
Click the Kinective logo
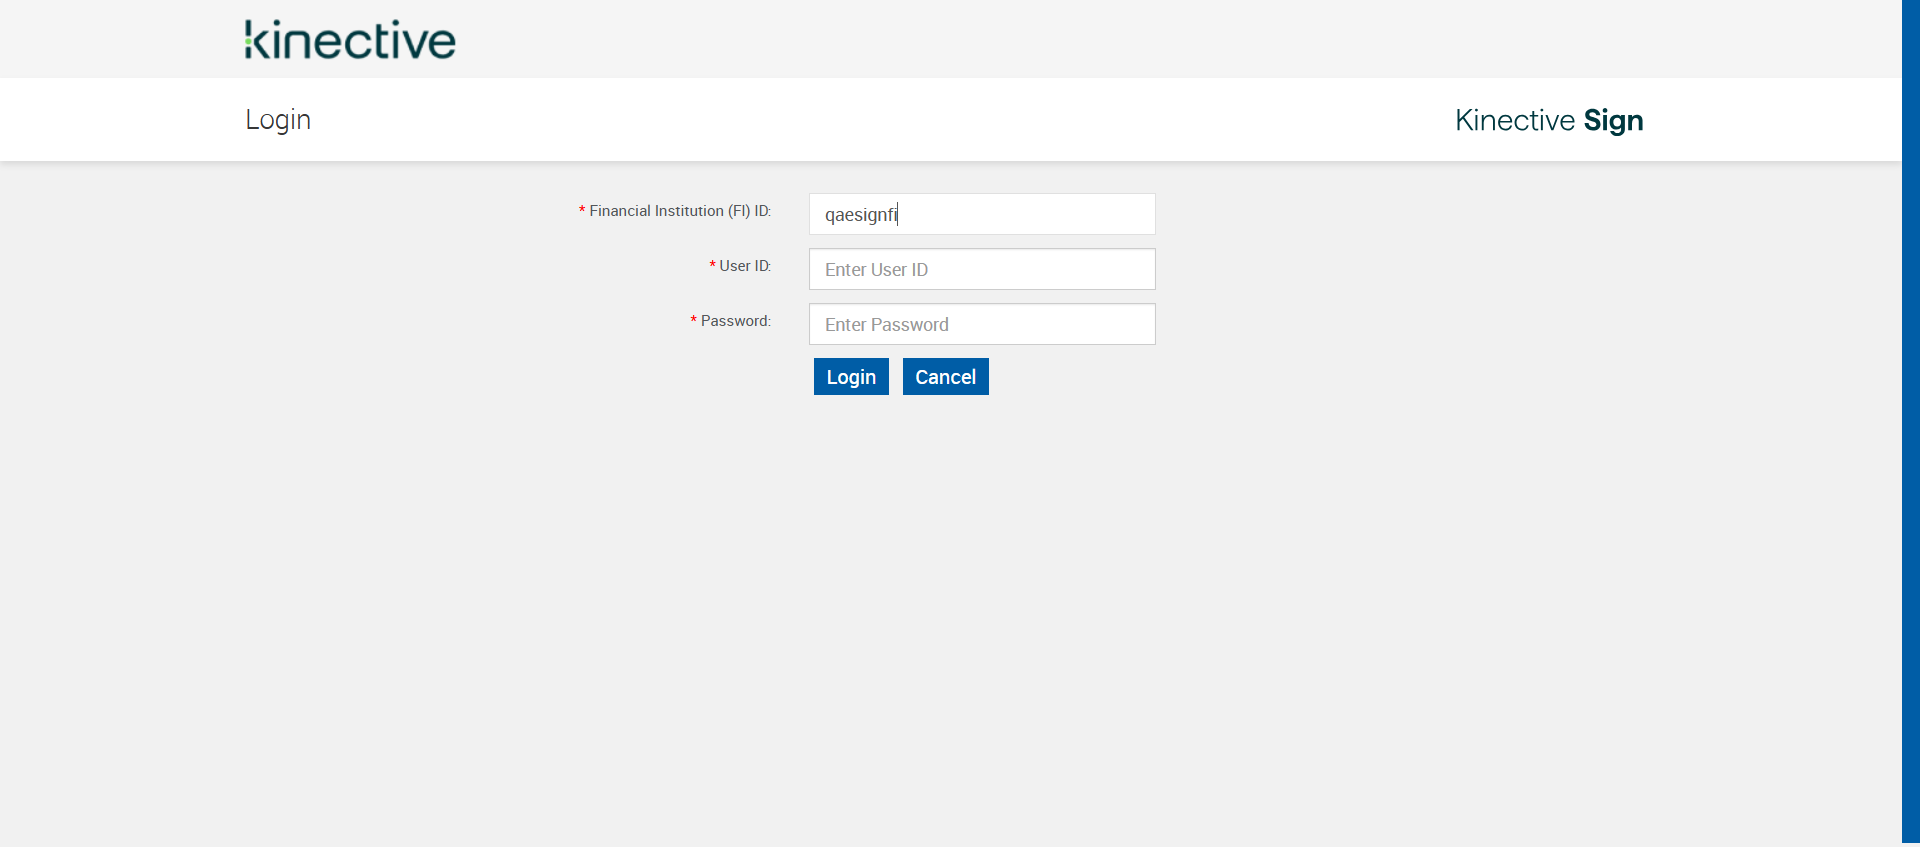click(350, 40)
